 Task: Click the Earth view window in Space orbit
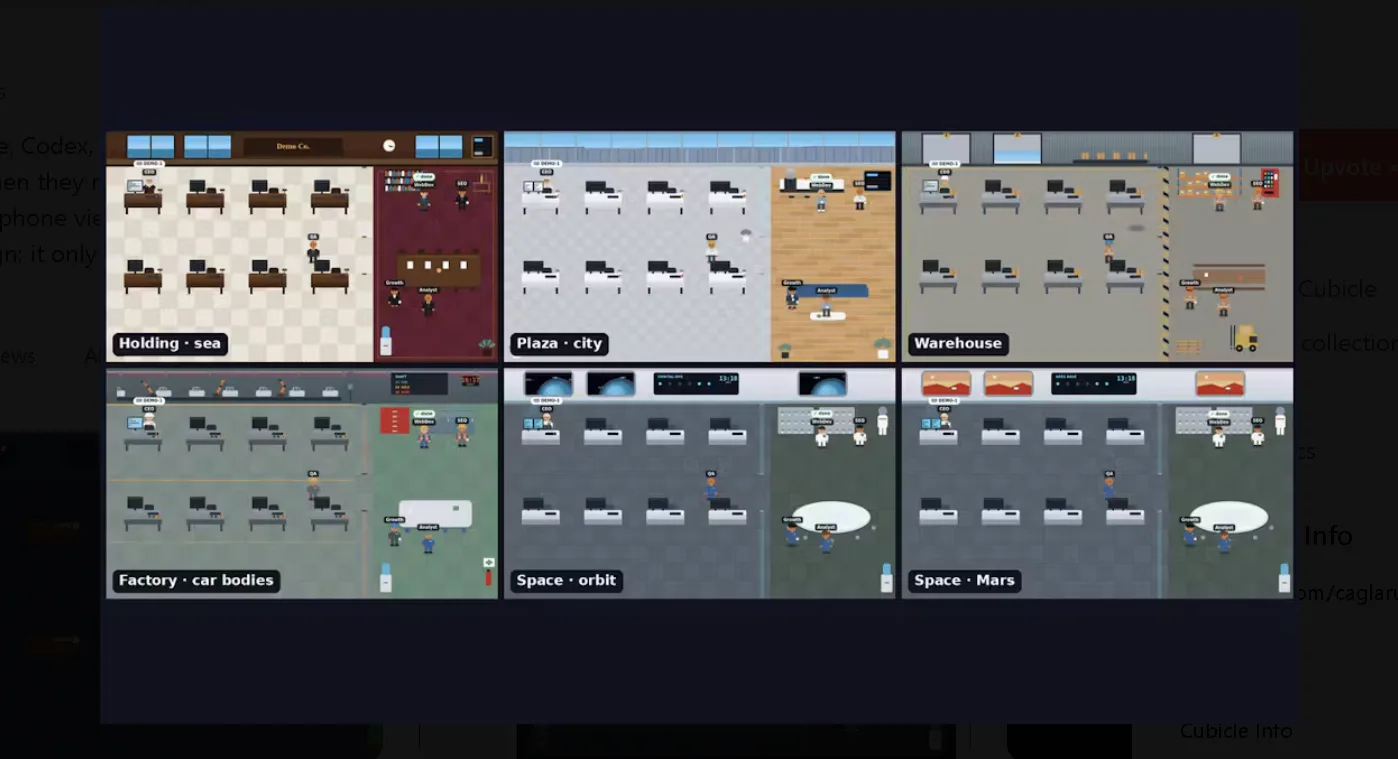coord(548,384)
